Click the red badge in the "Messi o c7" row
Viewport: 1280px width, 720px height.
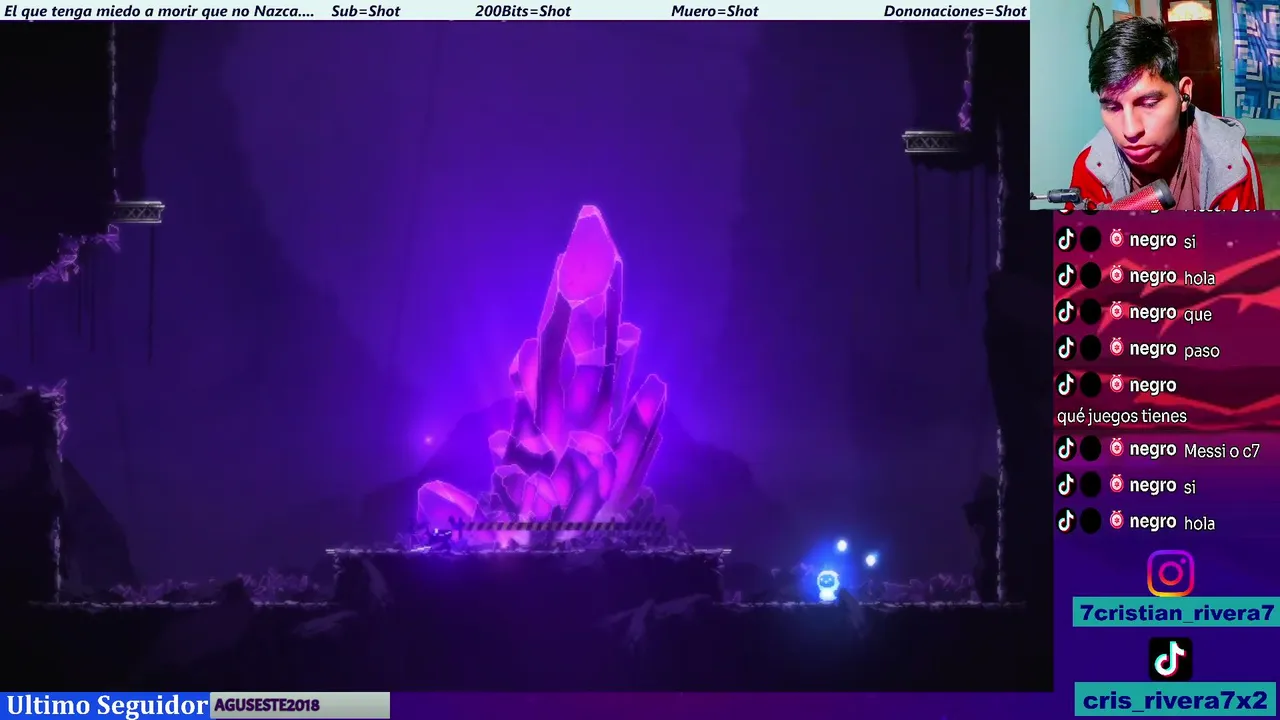[x=1116, y=449]
